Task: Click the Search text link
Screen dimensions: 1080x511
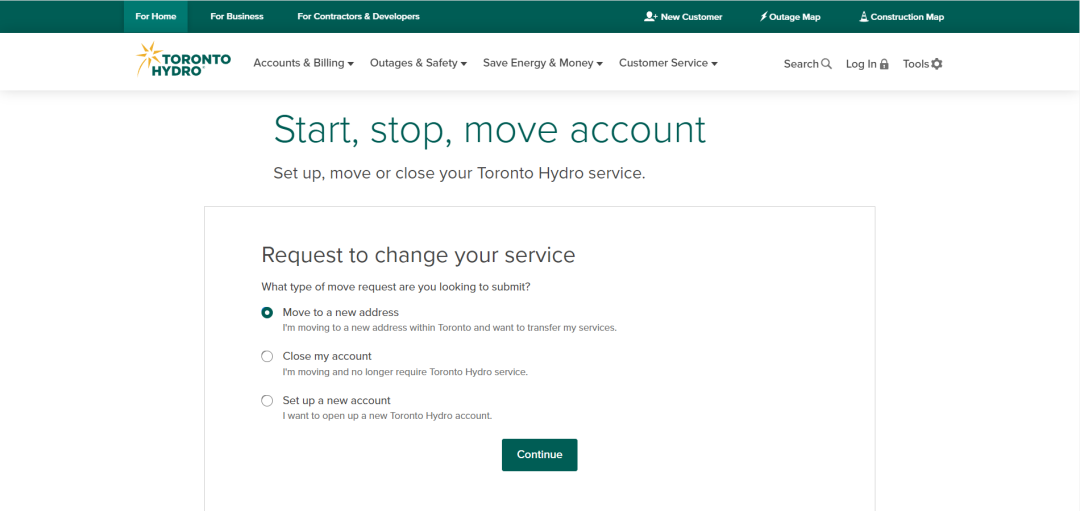Action: (x=801, y=64)
